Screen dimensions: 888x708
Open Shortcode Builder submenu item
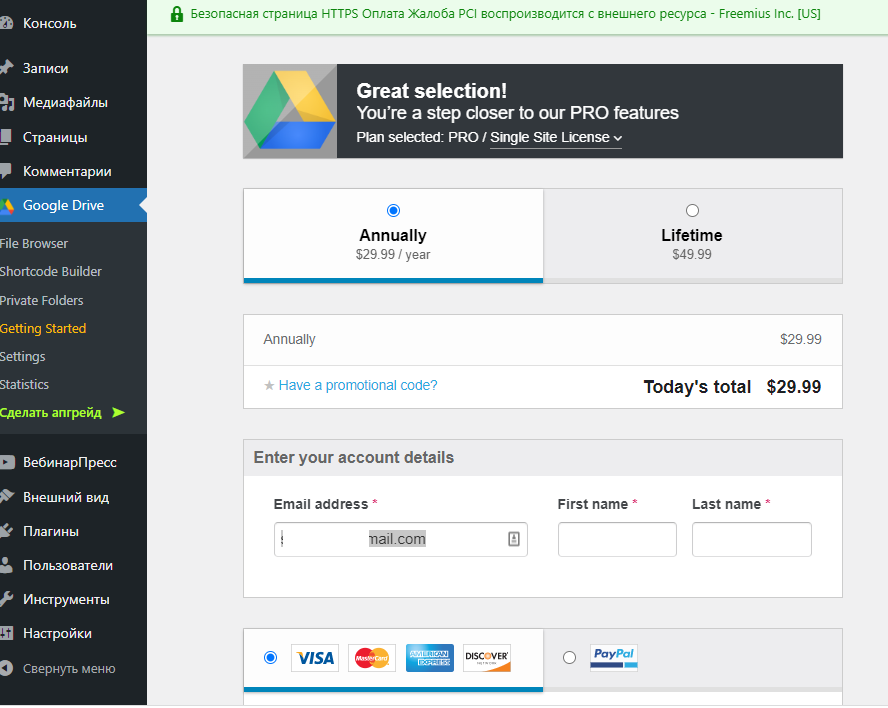(51, 272)
